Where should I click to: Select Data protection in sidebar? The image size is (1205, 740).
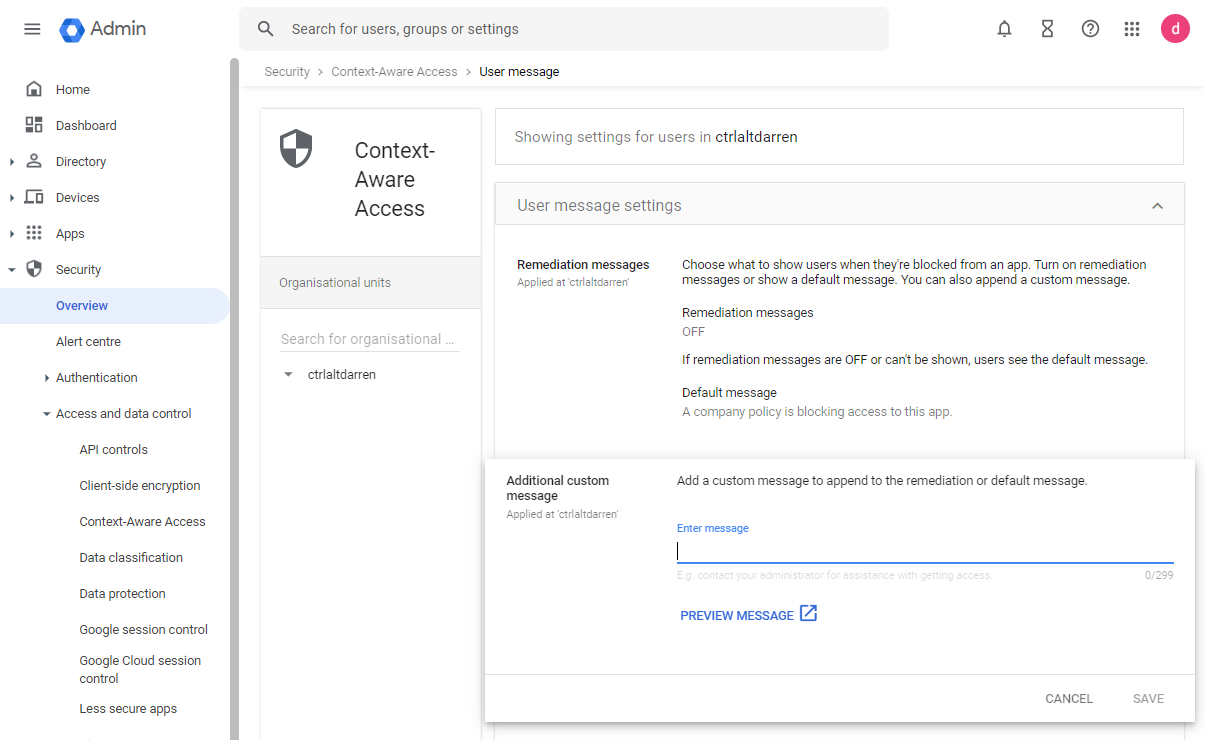(x=122, y=594)
